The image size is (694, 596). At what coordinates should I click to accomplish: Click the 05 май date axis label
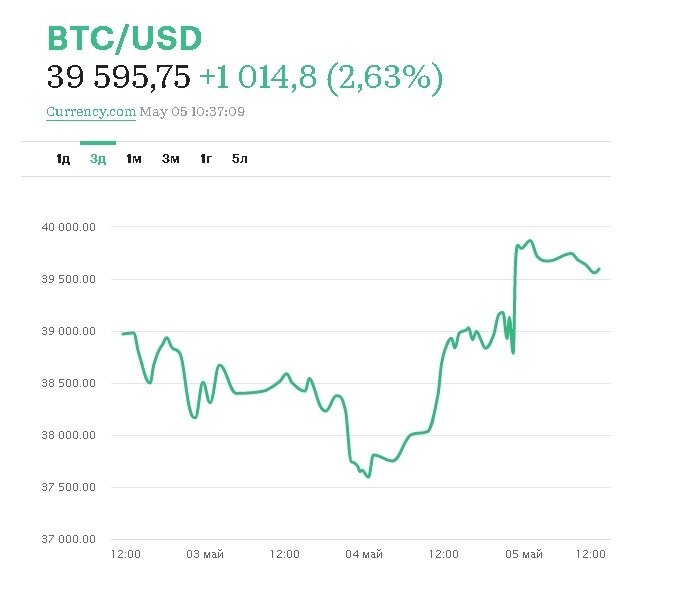pos(524,554)
